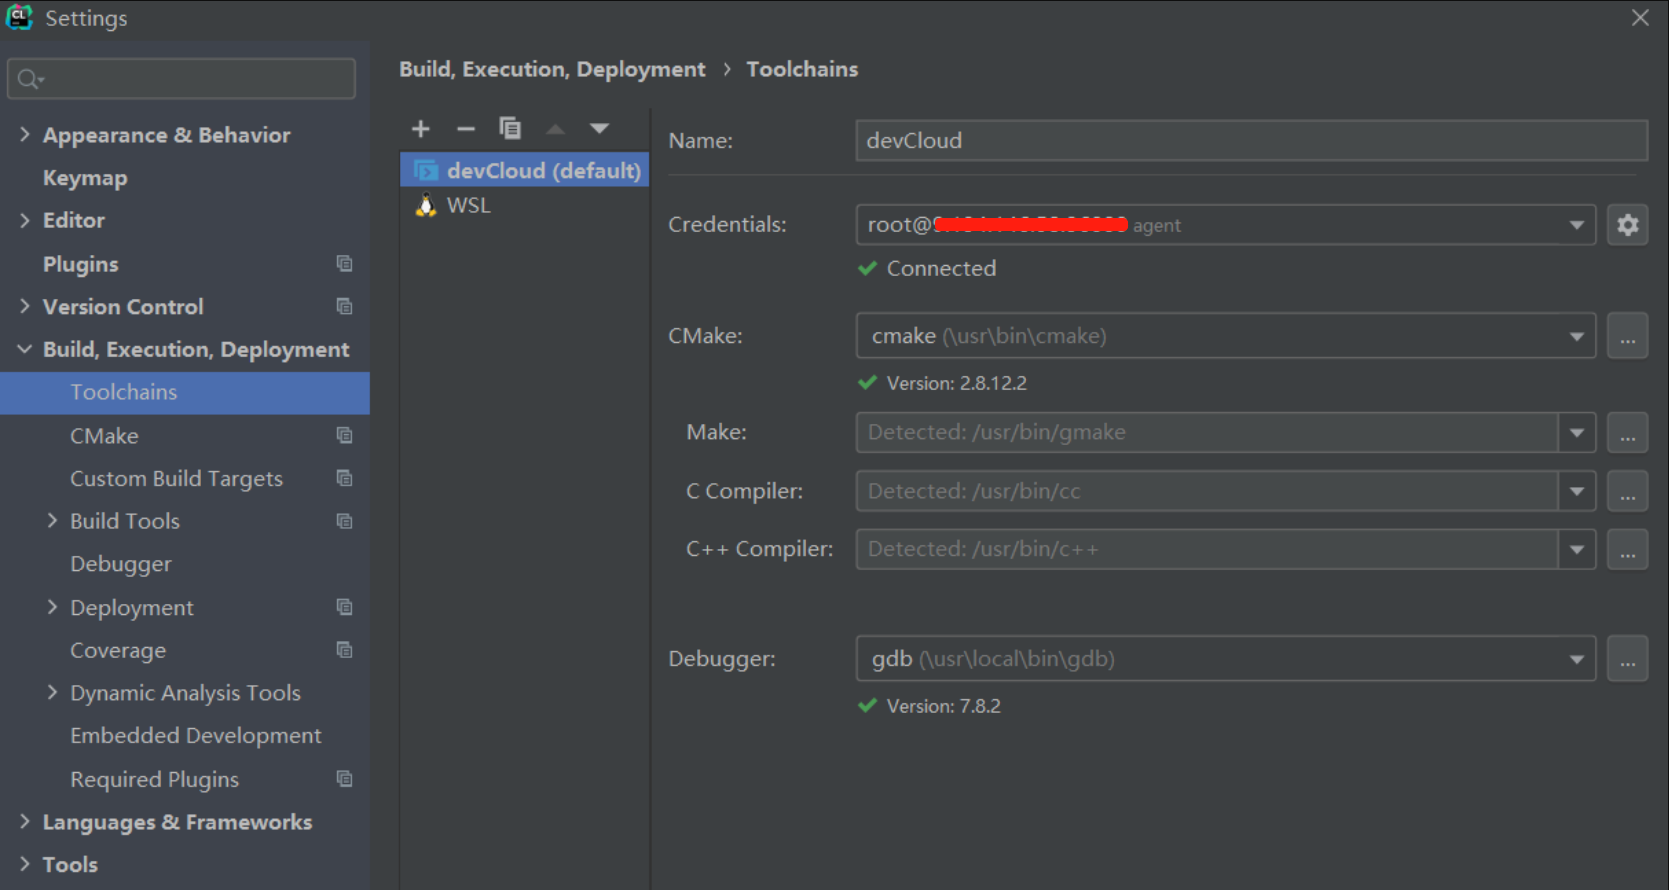Open the Debugger gdb dropdown
1669x890 pixels.
1577,659
